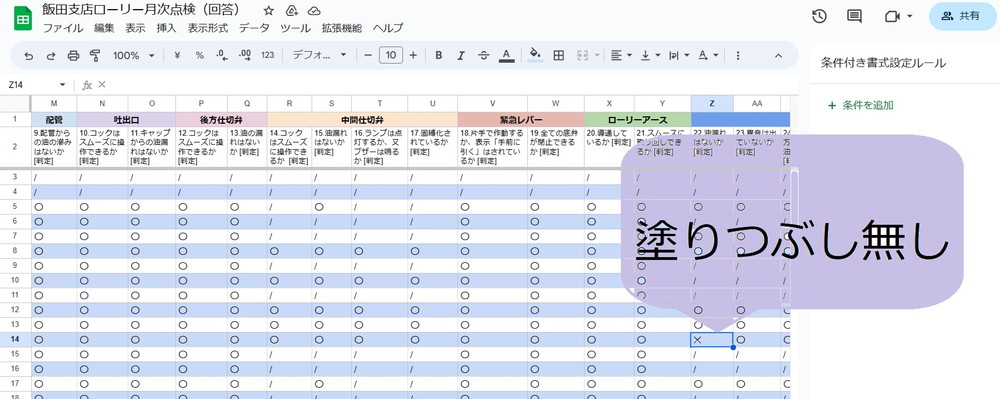Open the 挿入 menu
Image resolution: width=1000 pixels, height=399 pixels.
coord(166,28)
